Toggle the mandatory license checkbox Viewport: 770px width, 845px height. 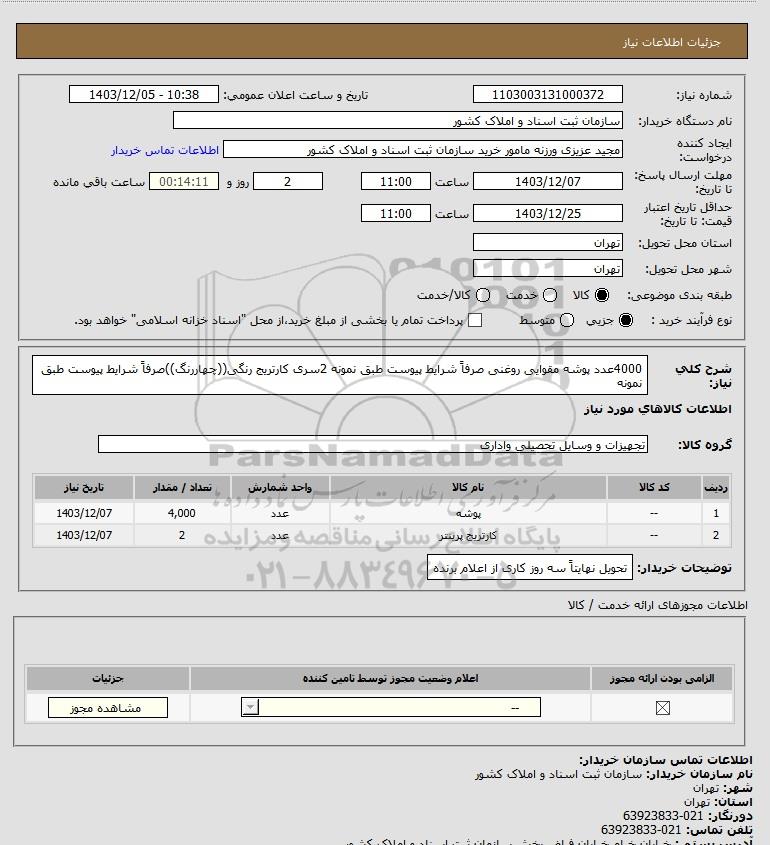click(x=662, y=708)
